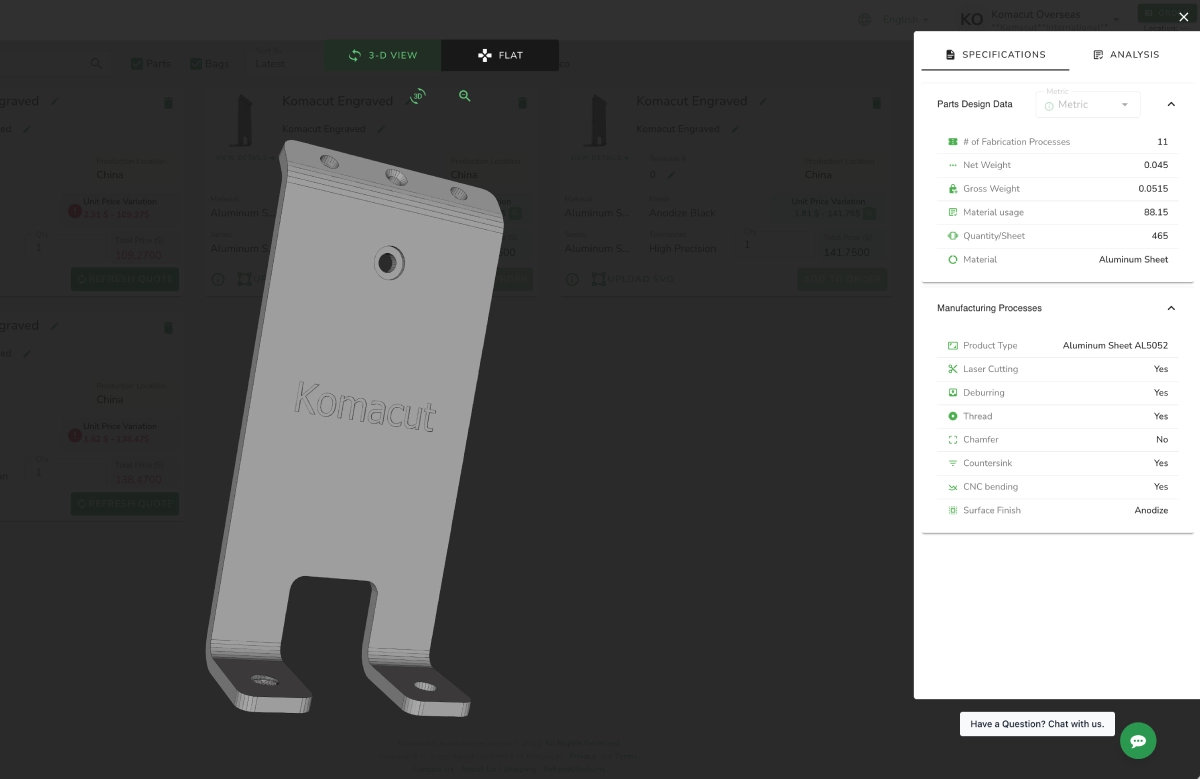Select the Specifications tab
1200x779 pixels.
[995, 55]
